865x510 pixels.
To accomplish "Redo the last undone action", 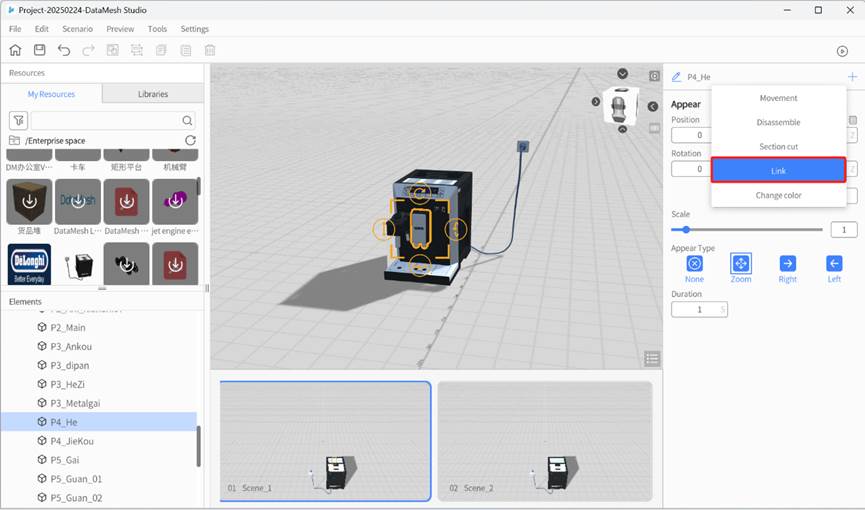I will tap(88, 50).
